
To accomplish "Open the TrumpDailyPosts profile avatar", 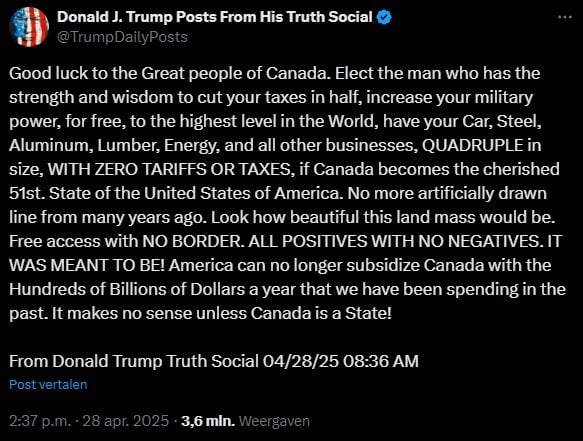I will 29,27.
